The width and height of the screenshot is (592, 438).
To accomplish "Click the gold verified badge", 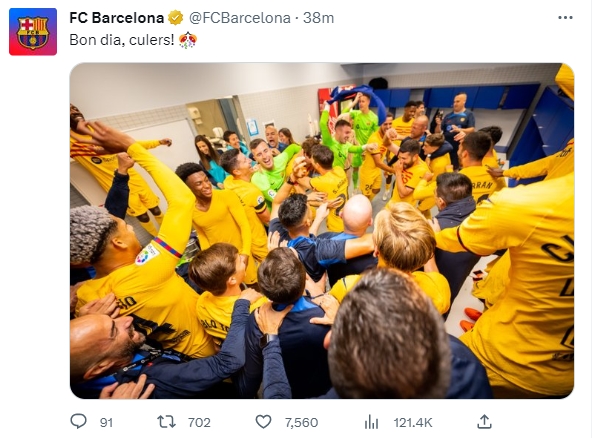I will [175, 18].
